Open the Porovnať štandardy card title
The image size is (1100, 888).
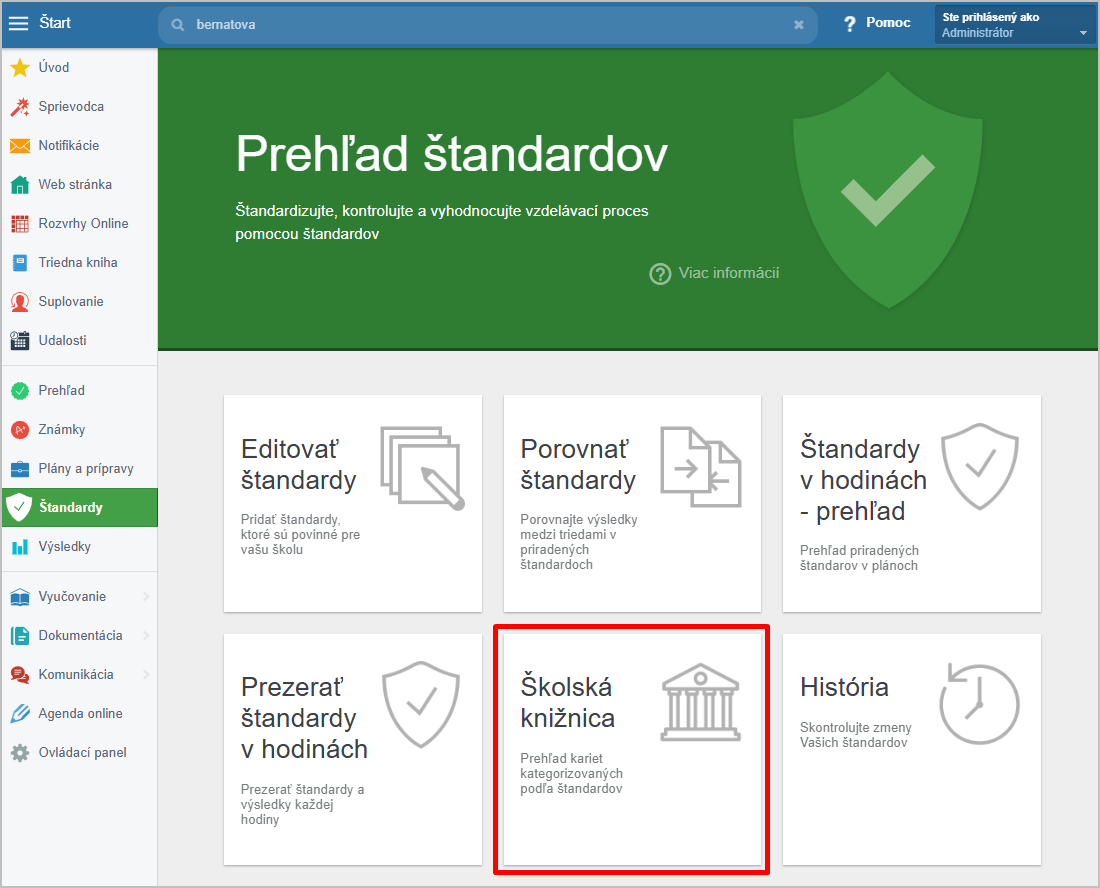pos(577,464)
